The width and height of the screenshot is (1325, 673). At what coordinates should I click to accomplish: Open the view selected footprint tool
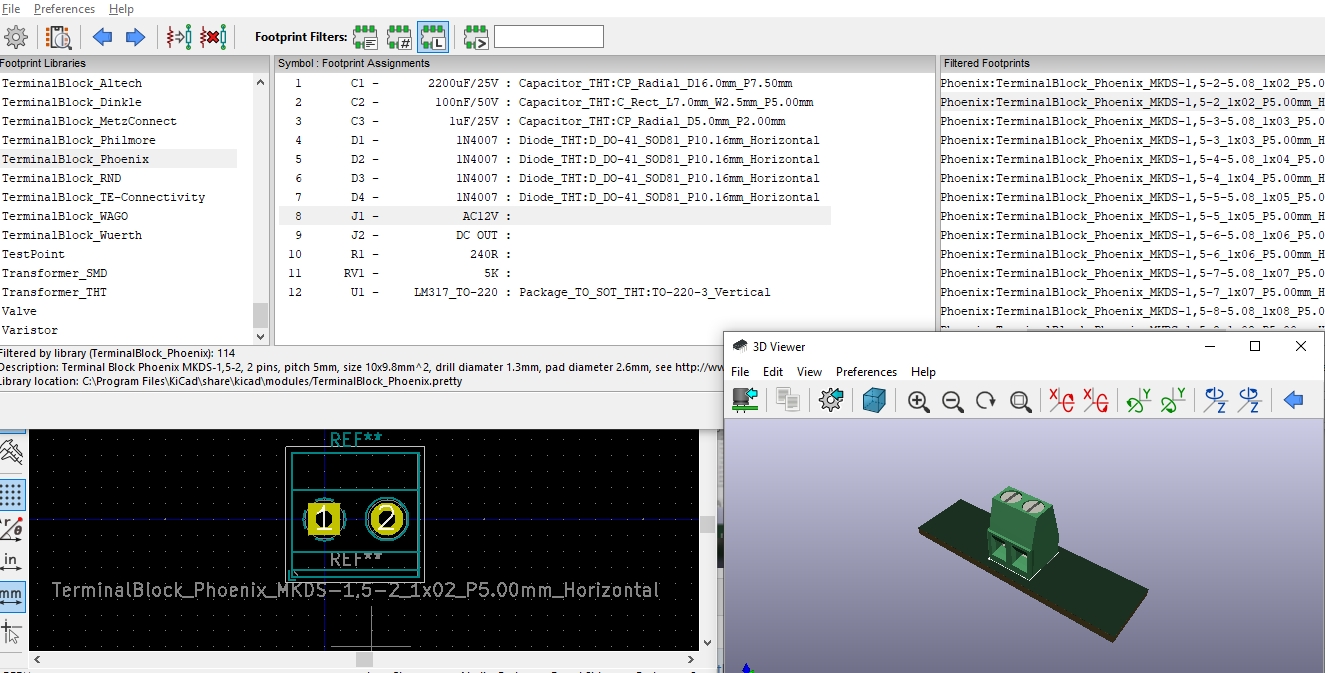(59, 38)
